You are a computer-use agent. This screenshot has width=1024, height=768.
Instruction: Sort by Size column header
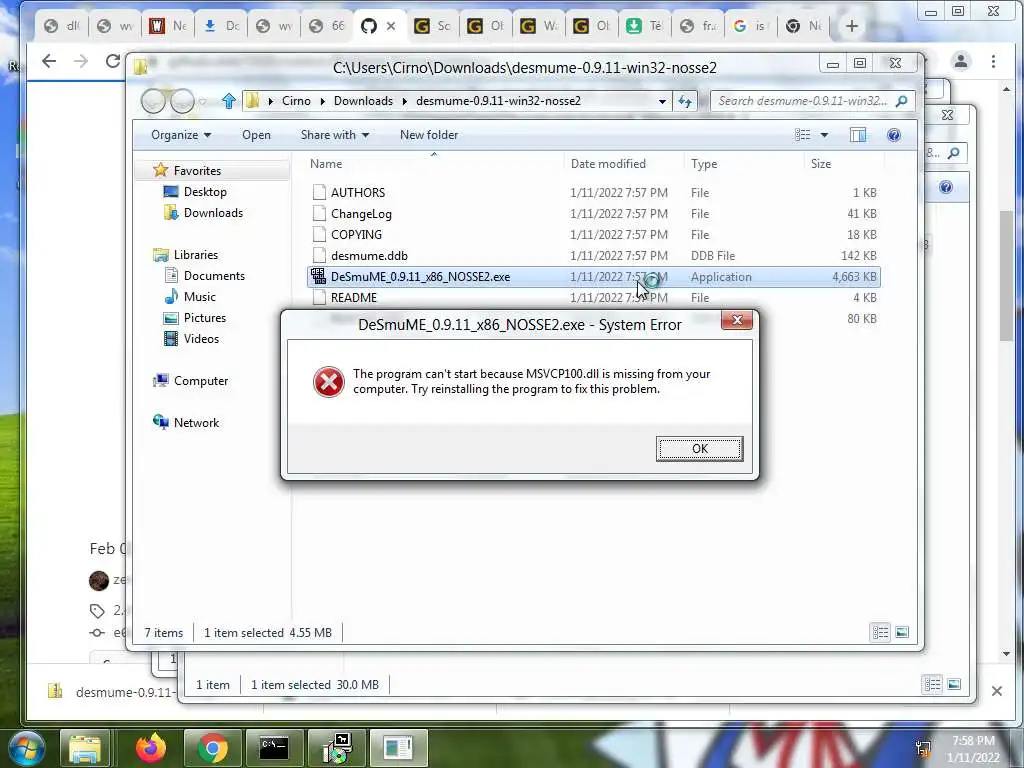pos(821,164)
